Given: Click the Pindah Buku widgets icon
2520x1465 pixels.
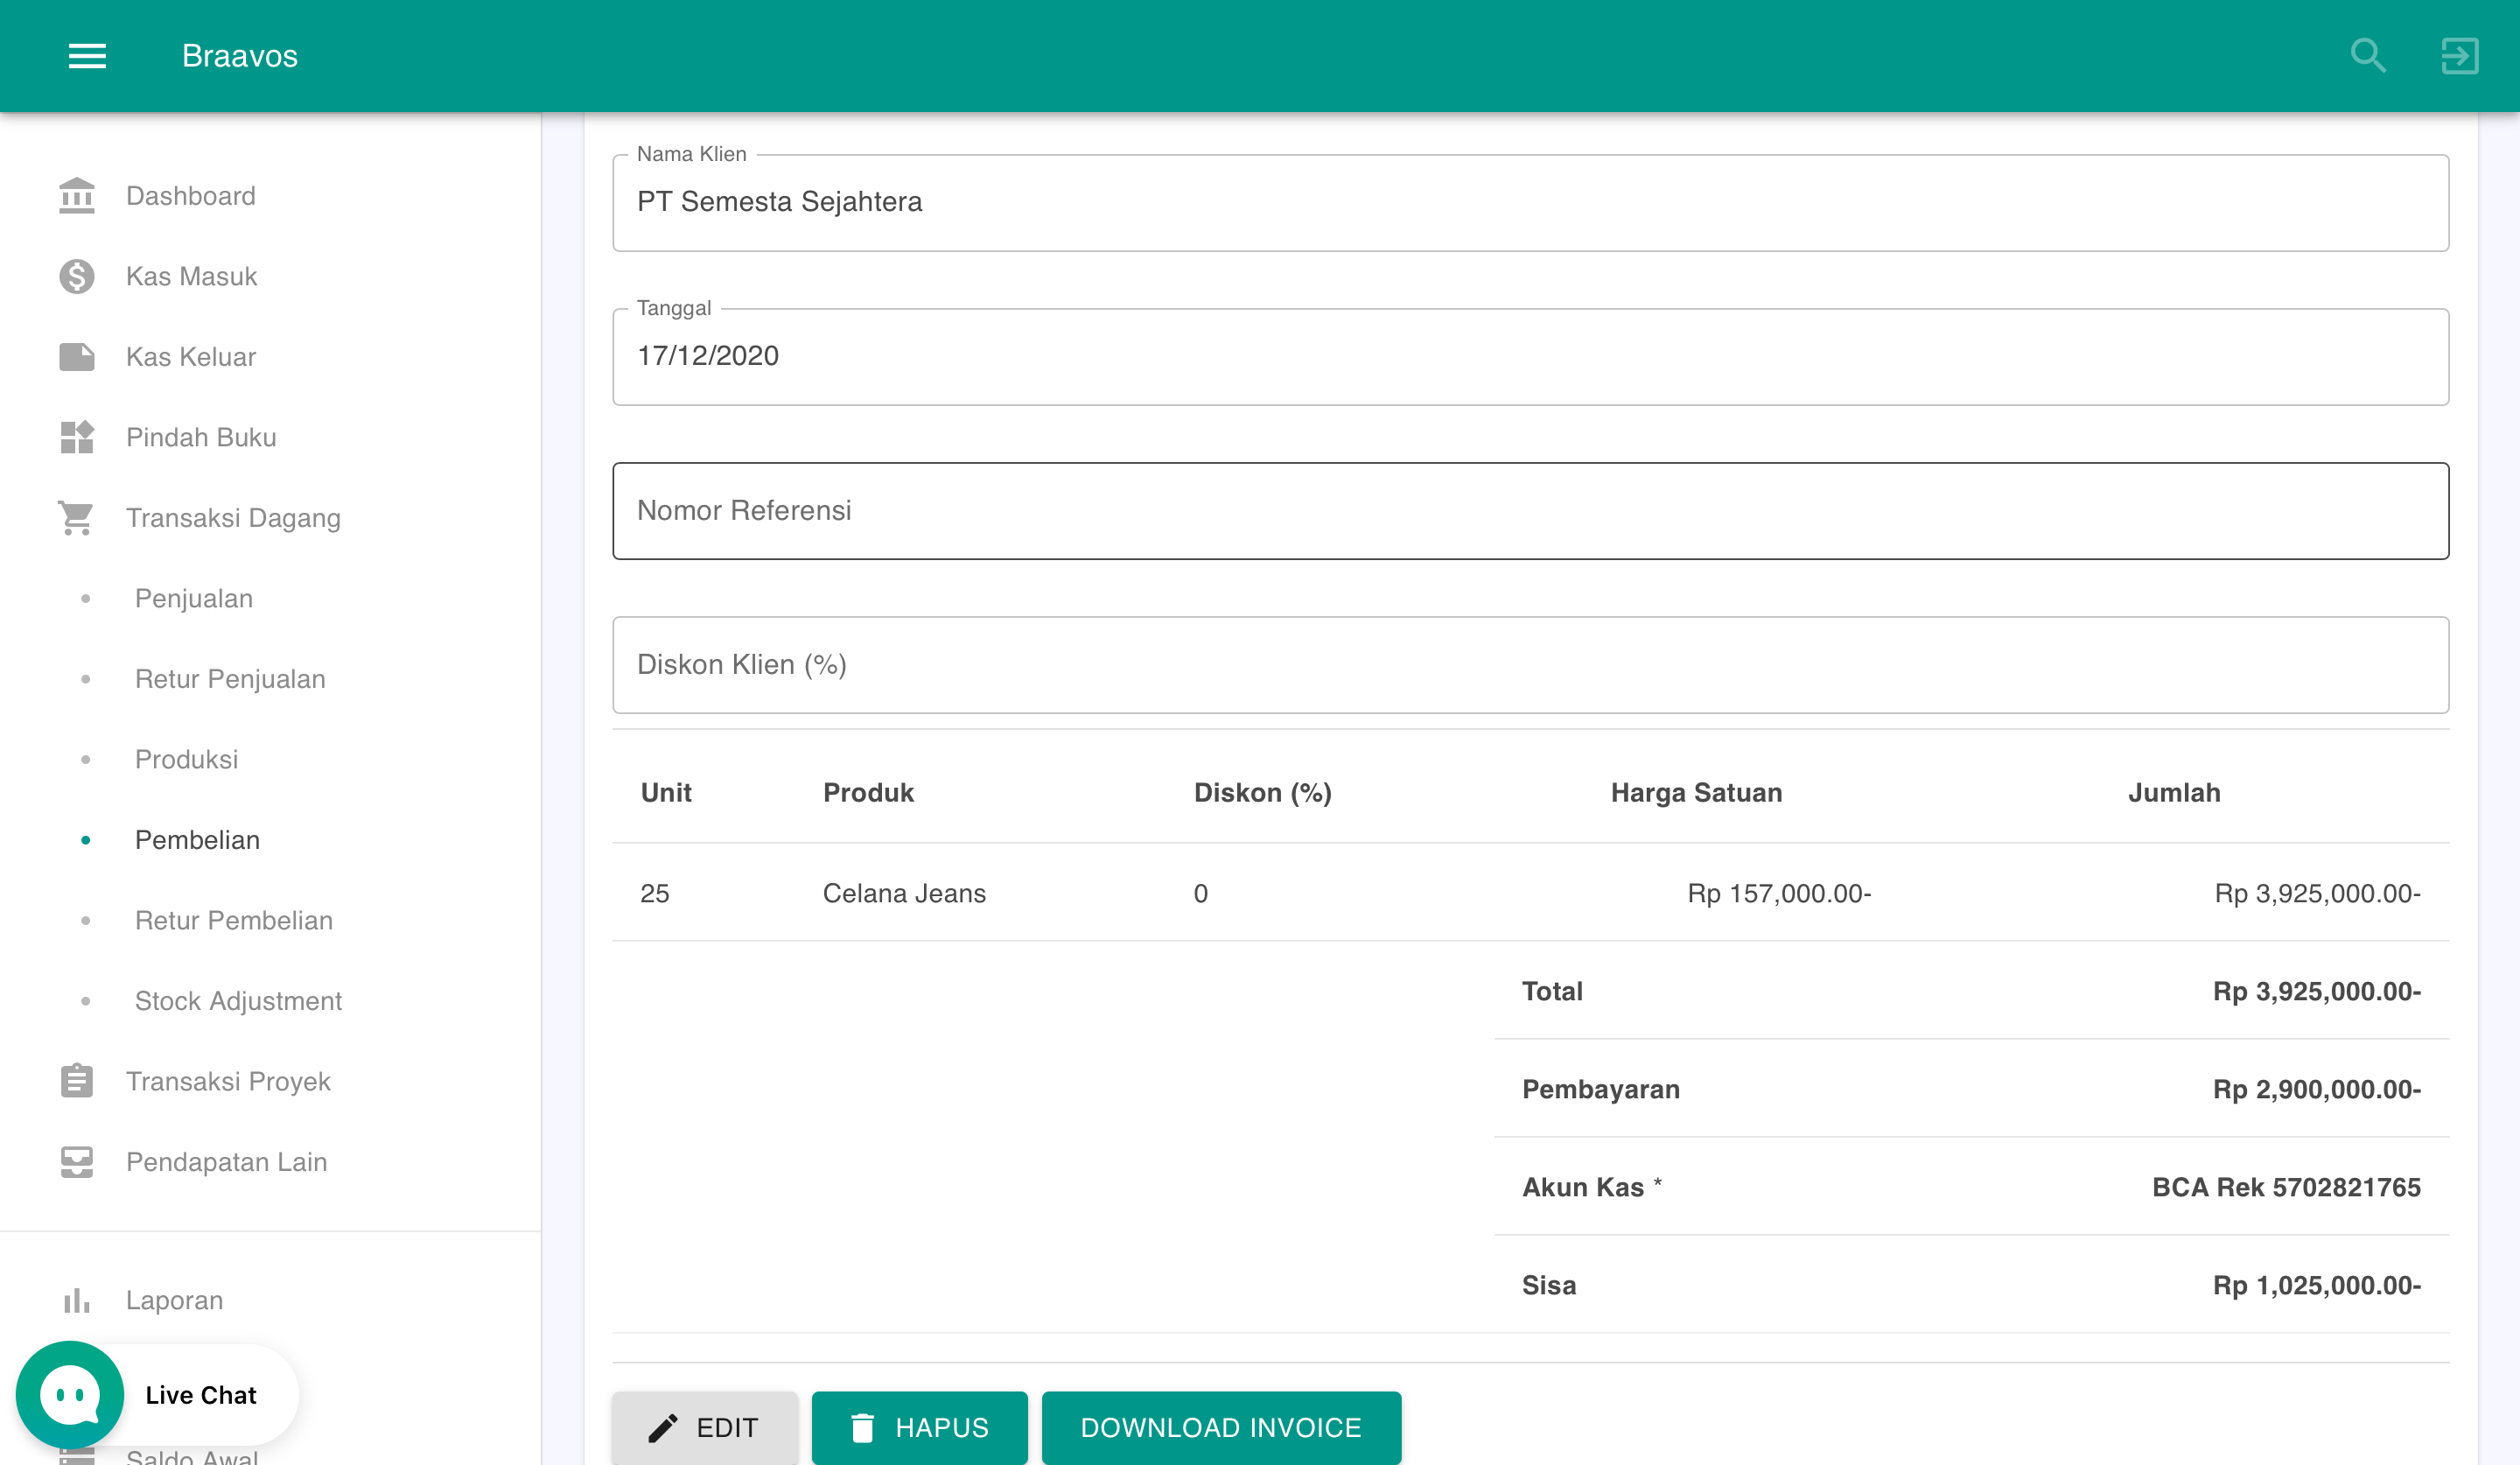Looking at the screenshot, I should [76, 437].
